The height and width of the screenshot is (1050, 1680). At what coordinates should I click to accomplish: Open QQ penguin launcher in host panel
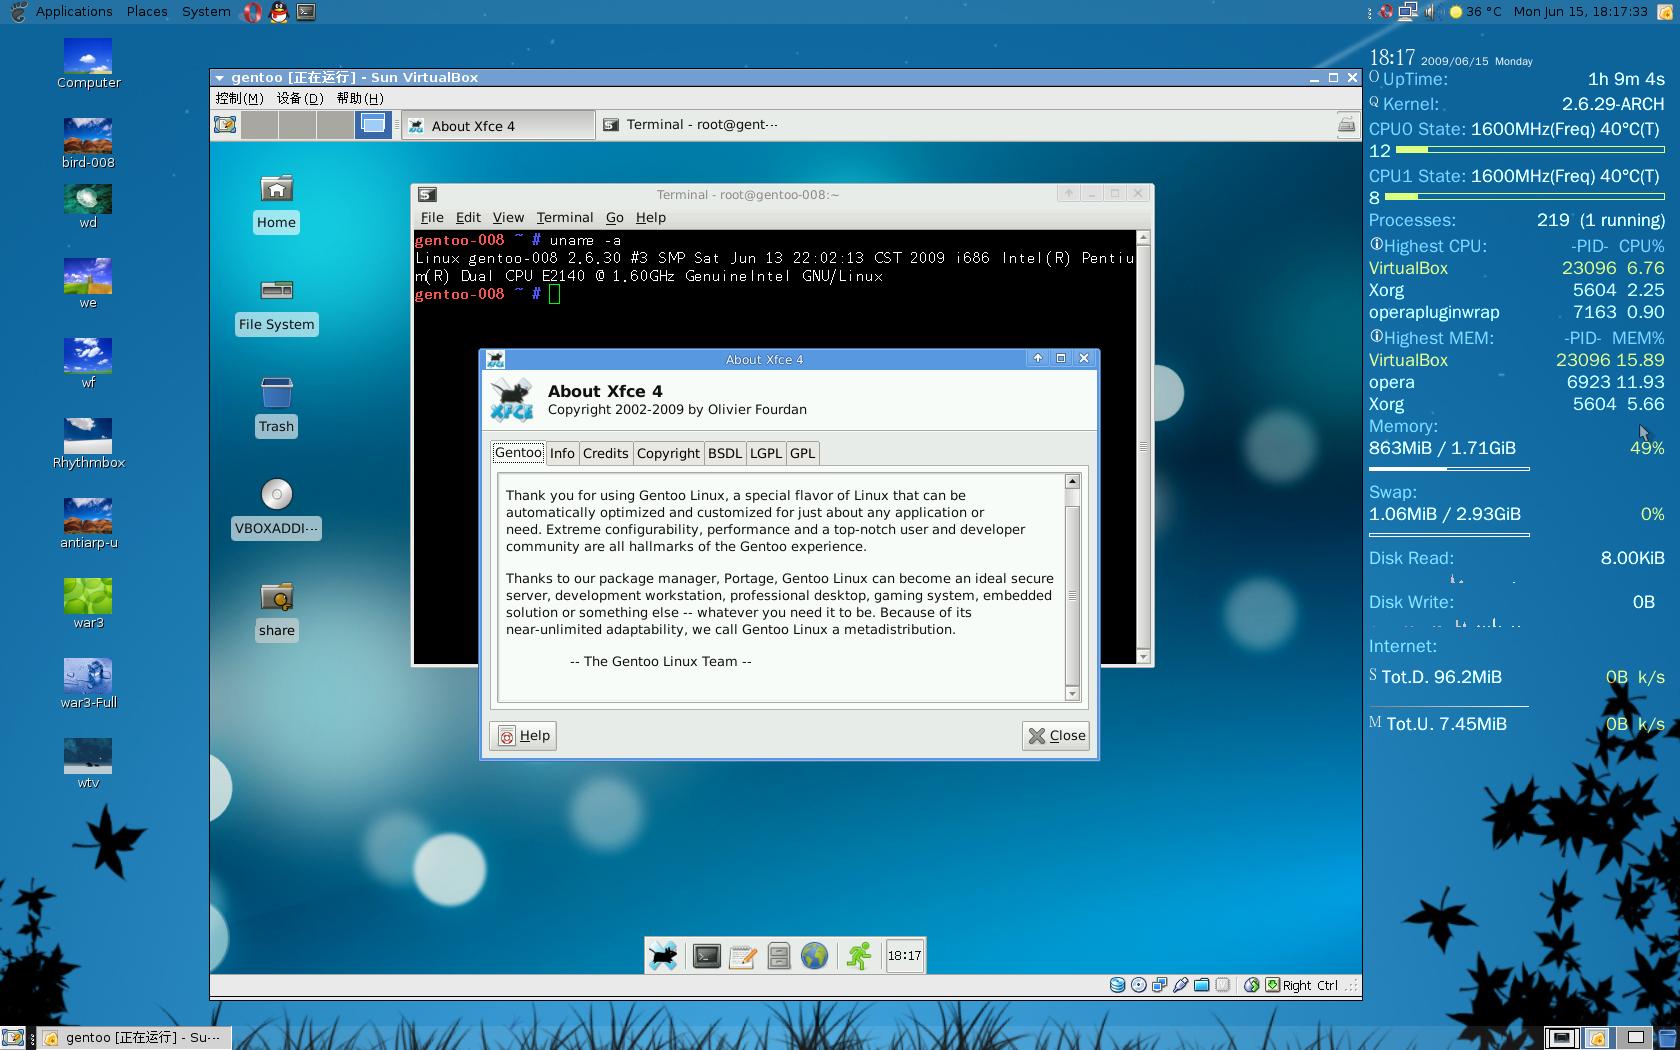(x=279, y=12)
